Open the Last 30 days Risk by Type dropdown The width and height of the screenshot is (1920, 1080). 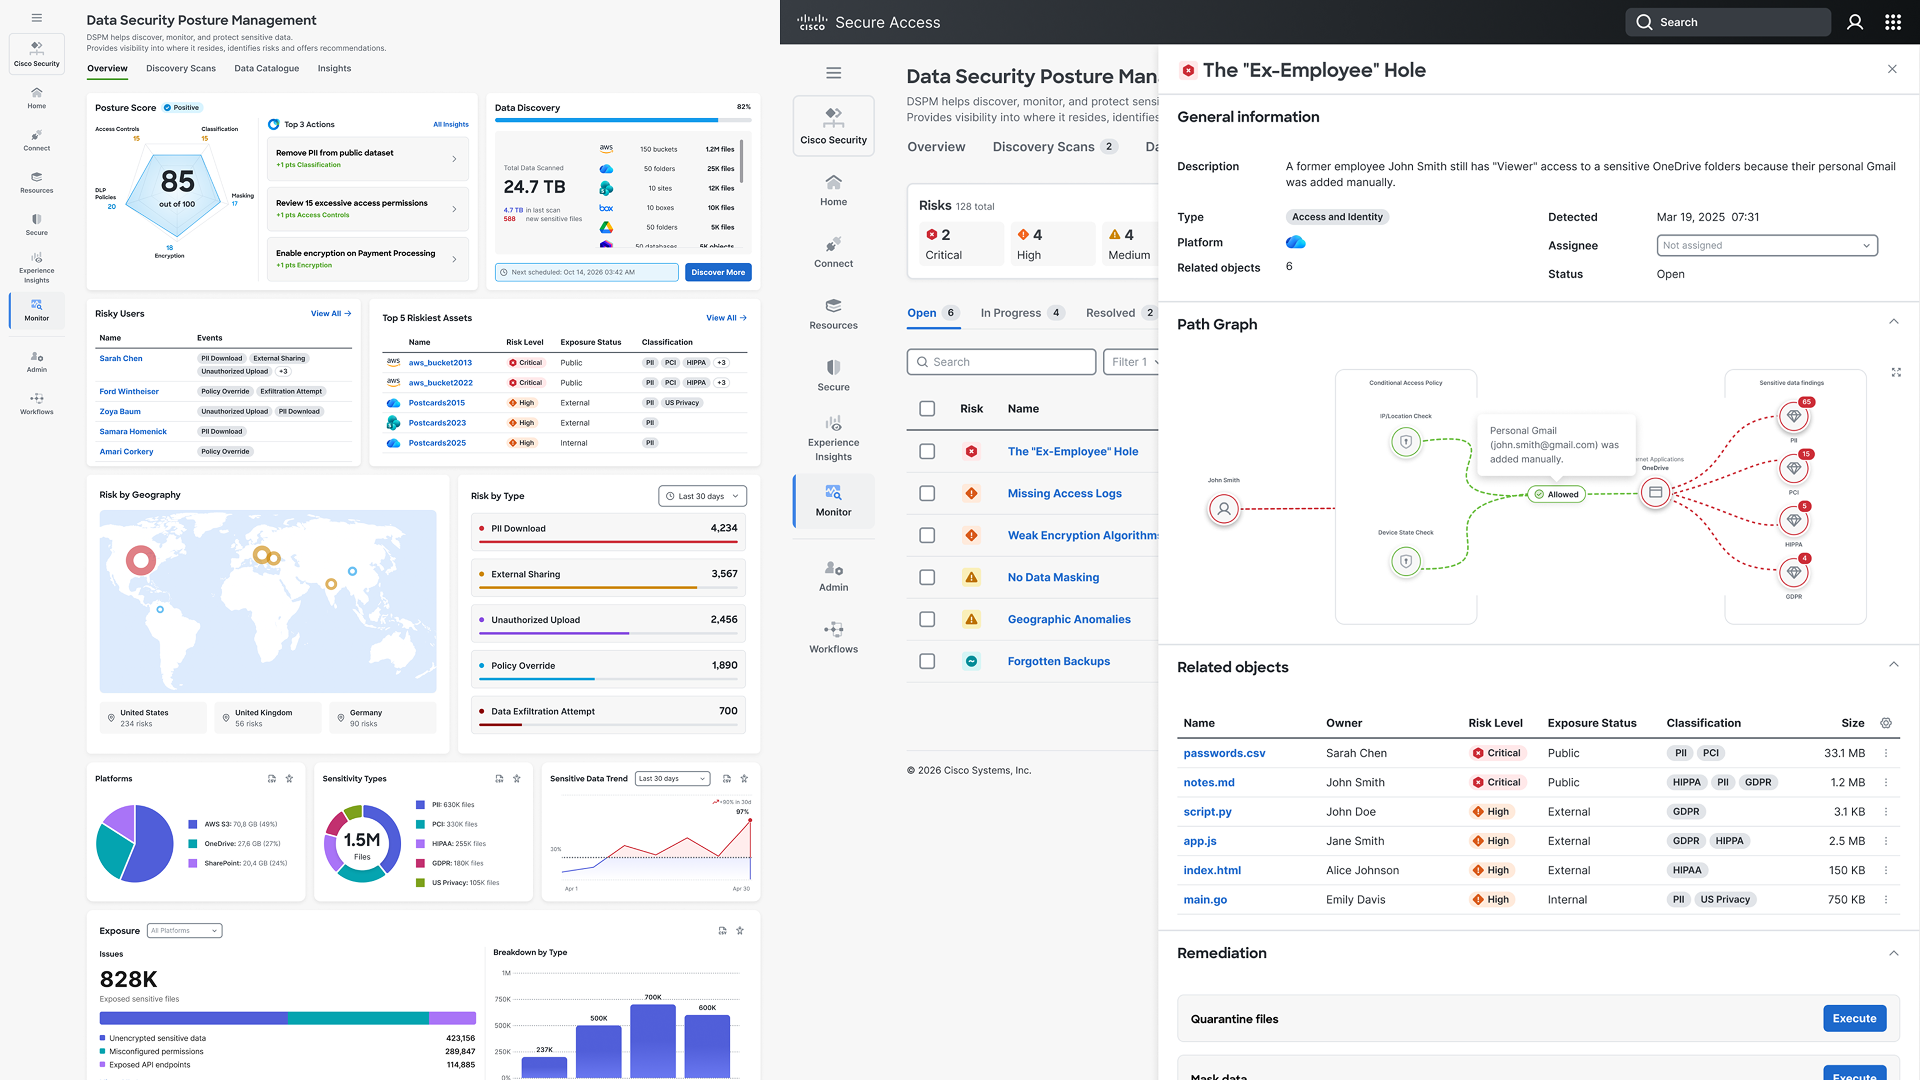click(703, 496)
